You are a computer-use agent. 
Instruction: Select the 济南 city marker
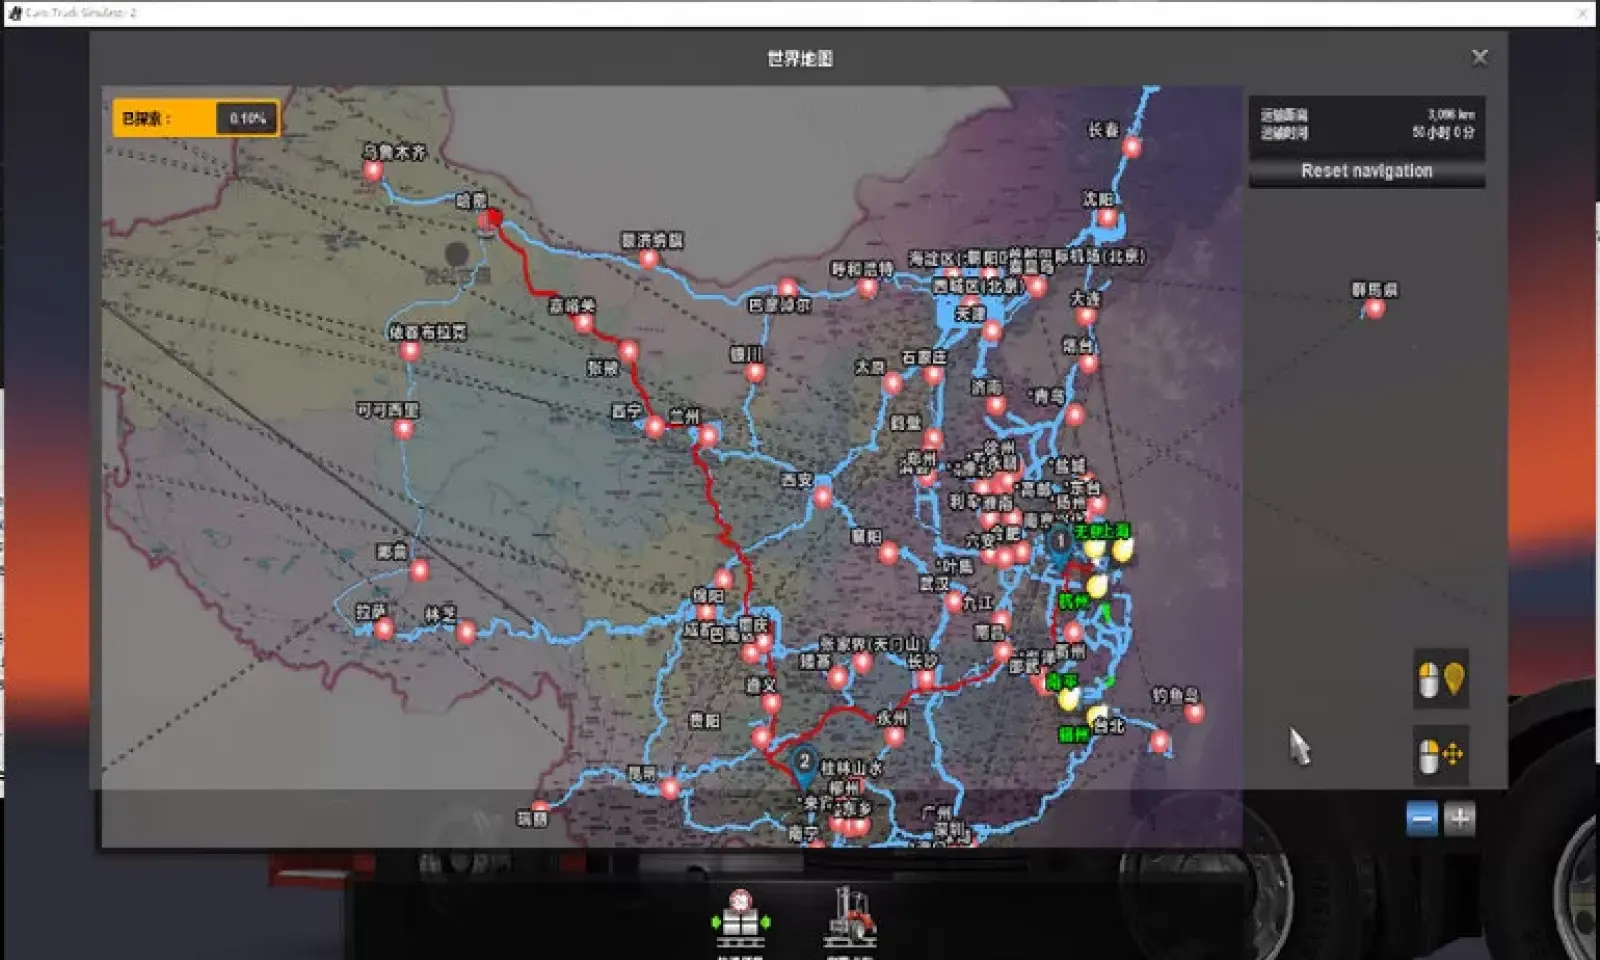(995, 405)
